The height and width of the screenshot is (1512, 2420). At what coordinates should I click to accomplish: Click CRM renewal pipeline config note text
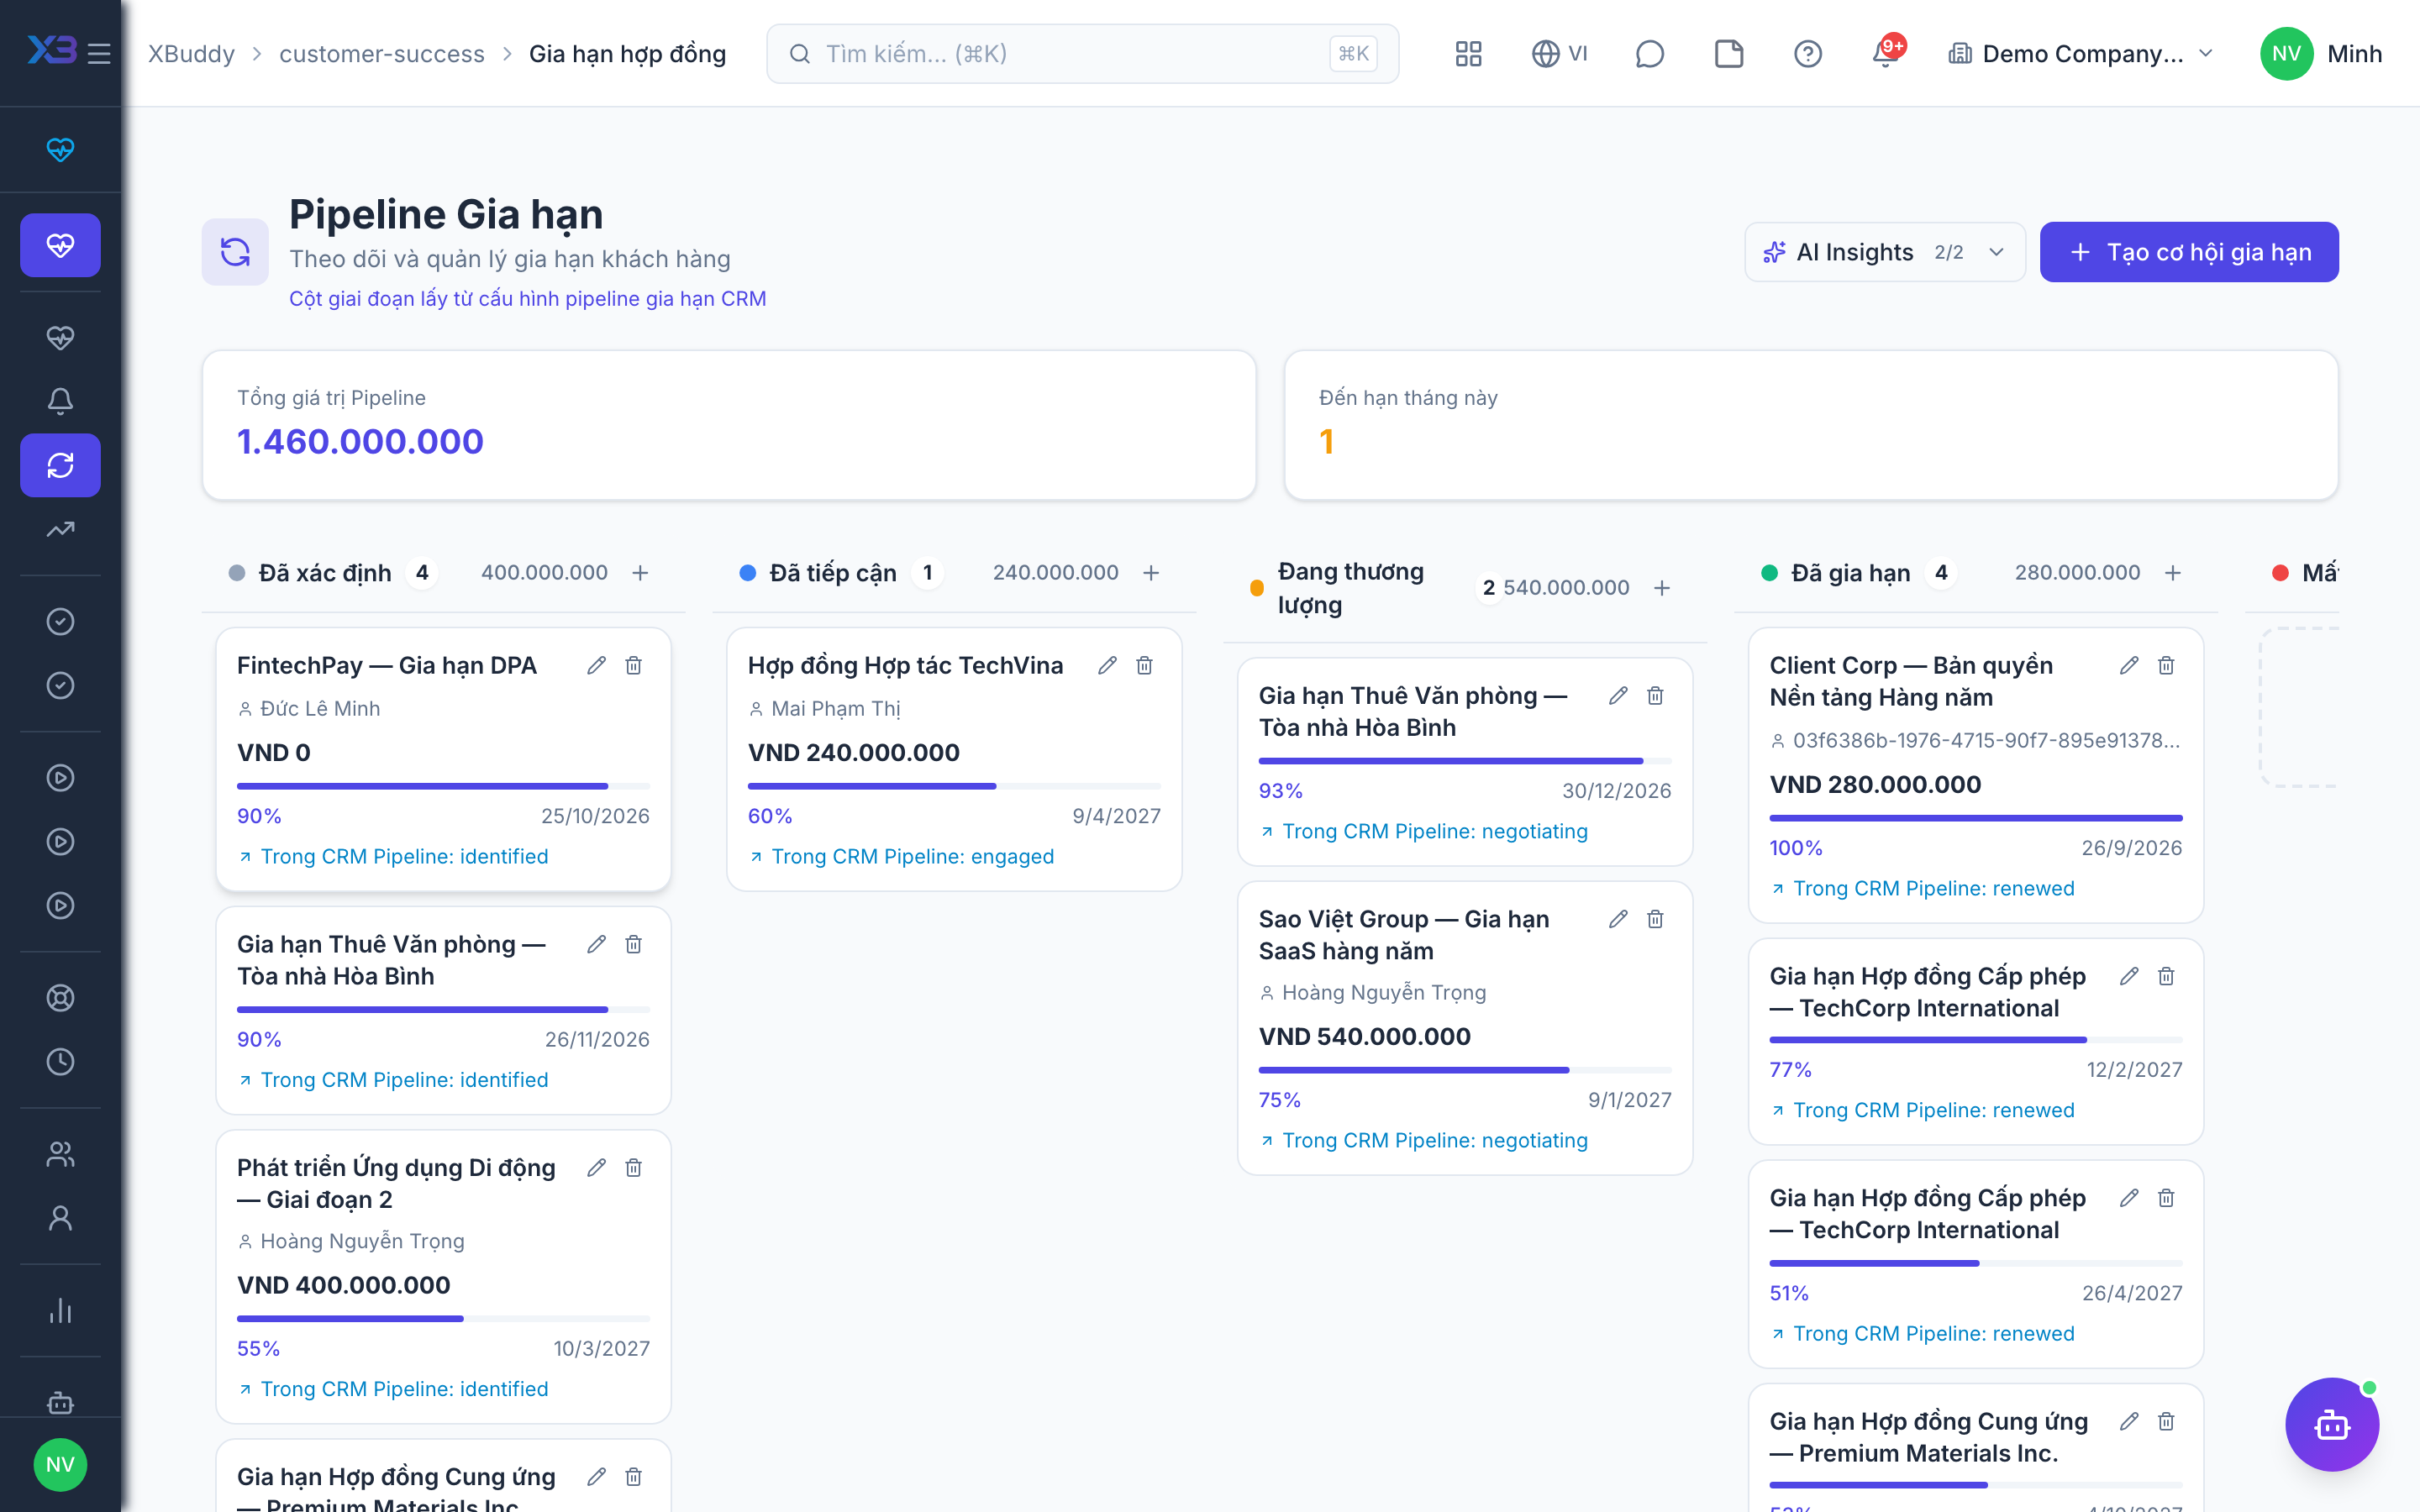pos(527,298)
